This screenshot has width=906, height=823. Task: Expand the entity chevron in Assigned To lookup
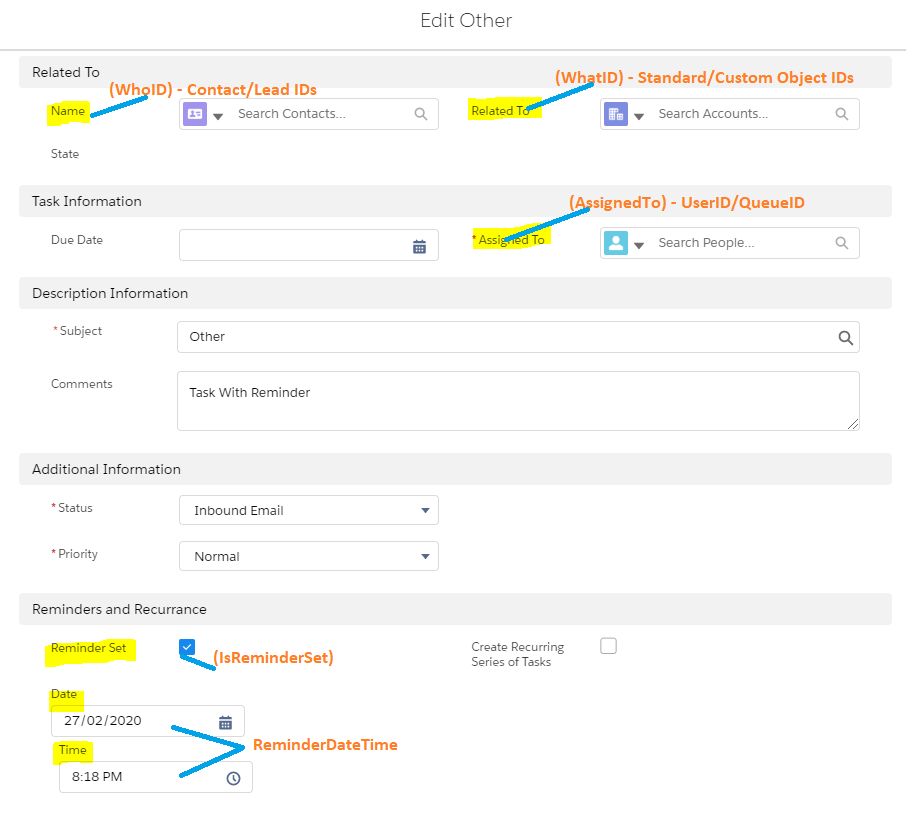[x=640, y=243]
